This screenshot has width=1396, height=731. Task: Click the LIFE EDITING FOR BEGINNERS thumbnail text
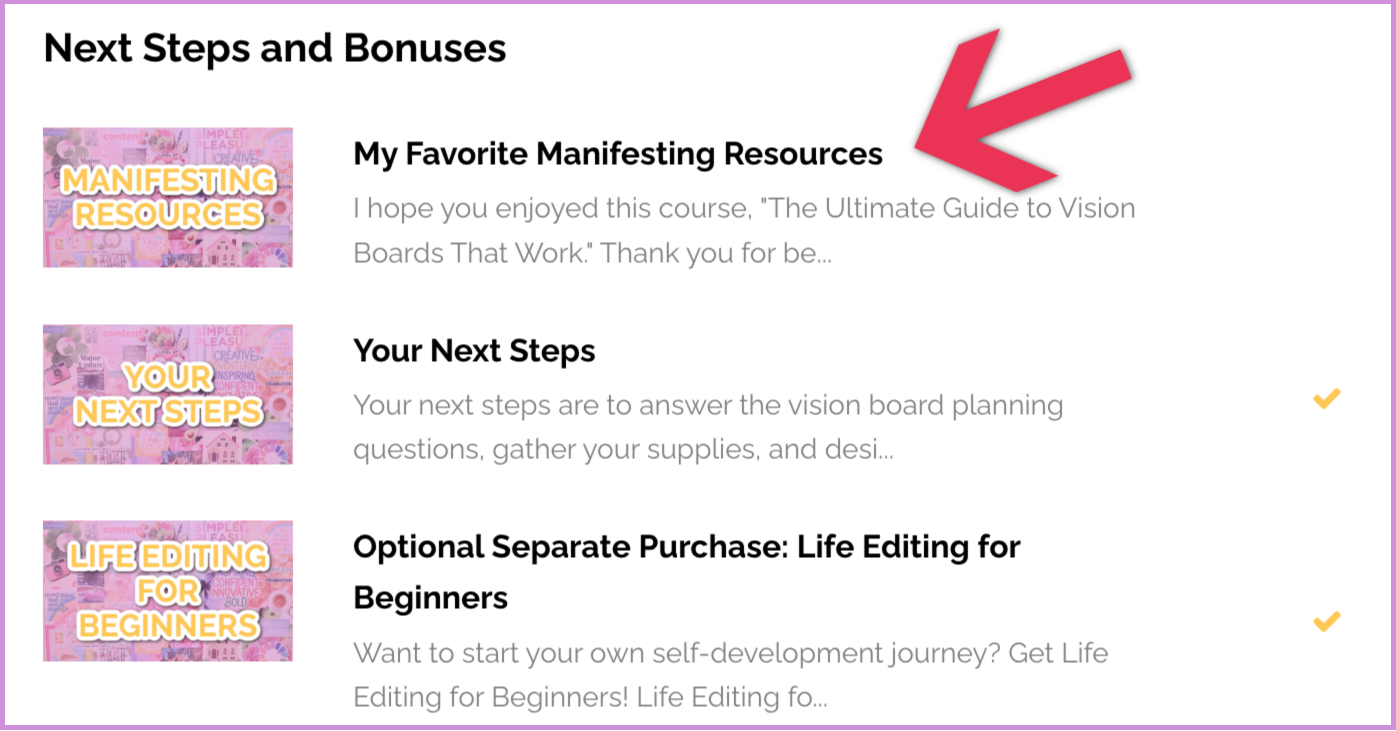click(167, 590)
